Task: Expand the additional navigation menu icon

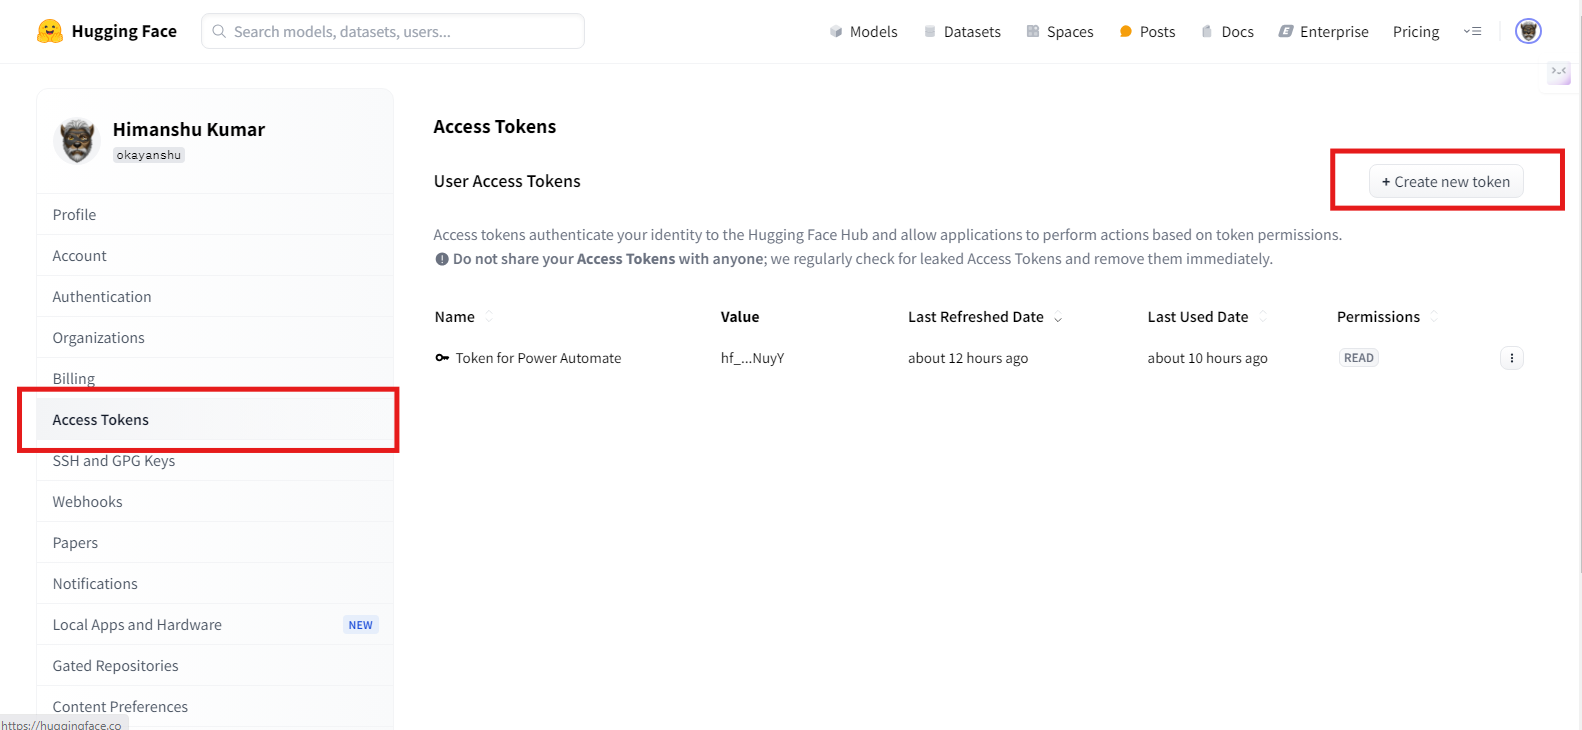Action: click(1472, 32)
